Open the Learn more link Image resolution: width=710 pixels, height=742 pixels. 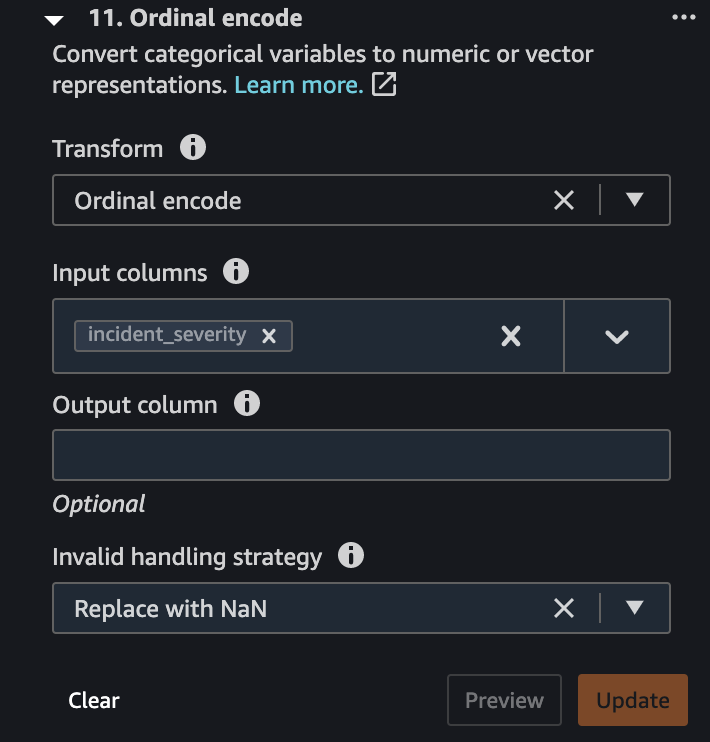click(299, 85)
